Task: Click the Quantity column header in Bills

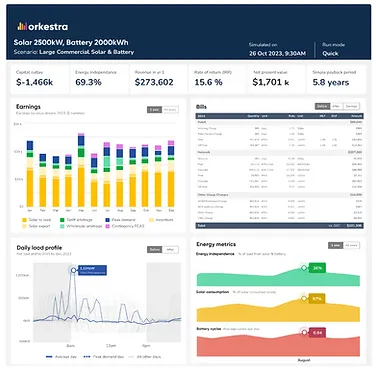Action: pyautogui.click(x=253, y=116)
